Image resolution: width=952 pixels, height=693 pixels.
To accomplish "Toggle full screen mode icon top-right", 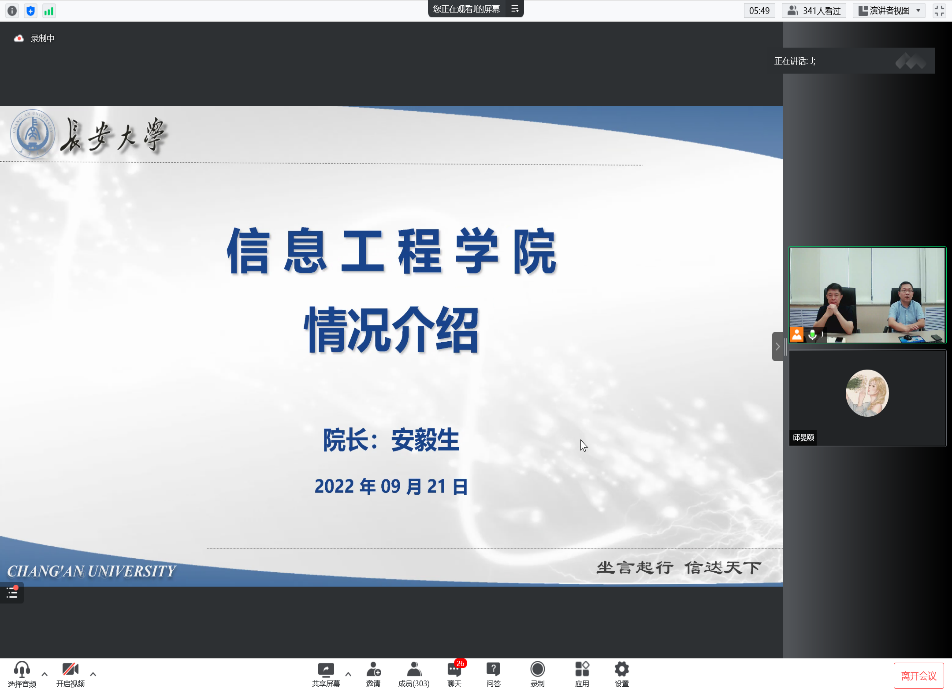I will 939,10.
